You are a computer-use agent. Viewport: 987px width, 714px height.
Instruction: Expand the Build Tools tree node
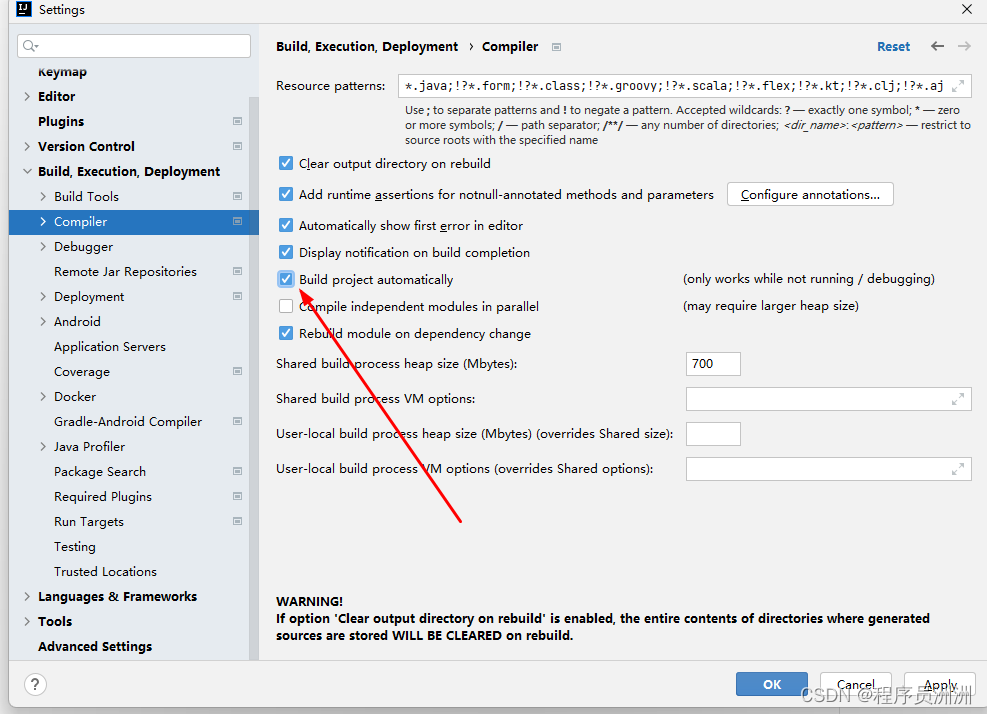click(43, 197)
